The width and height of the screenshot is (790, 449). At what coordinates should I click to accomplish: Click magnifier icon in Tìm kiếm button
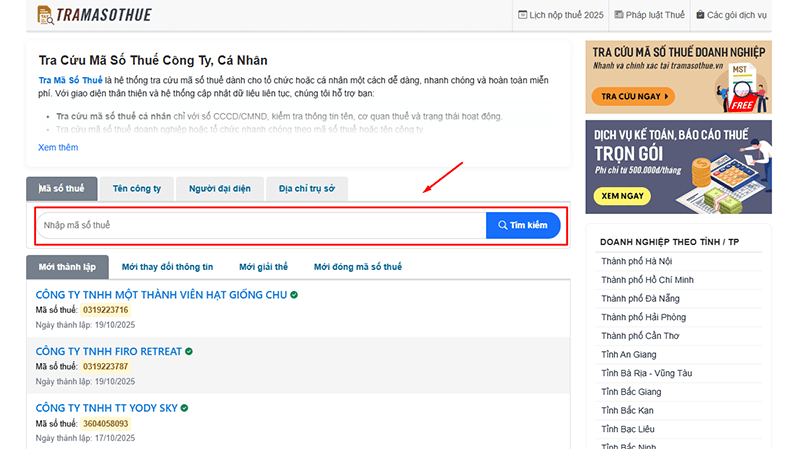[501, 226]
